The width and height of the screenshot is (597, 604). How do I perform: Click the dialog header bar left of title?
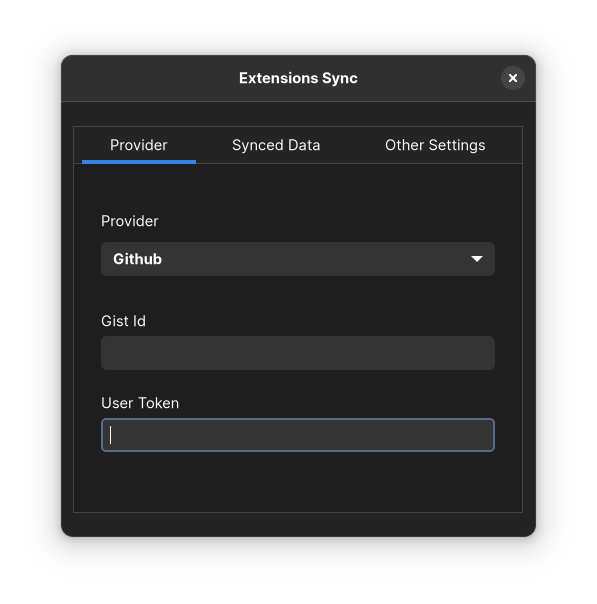click(x=150, y=78)
